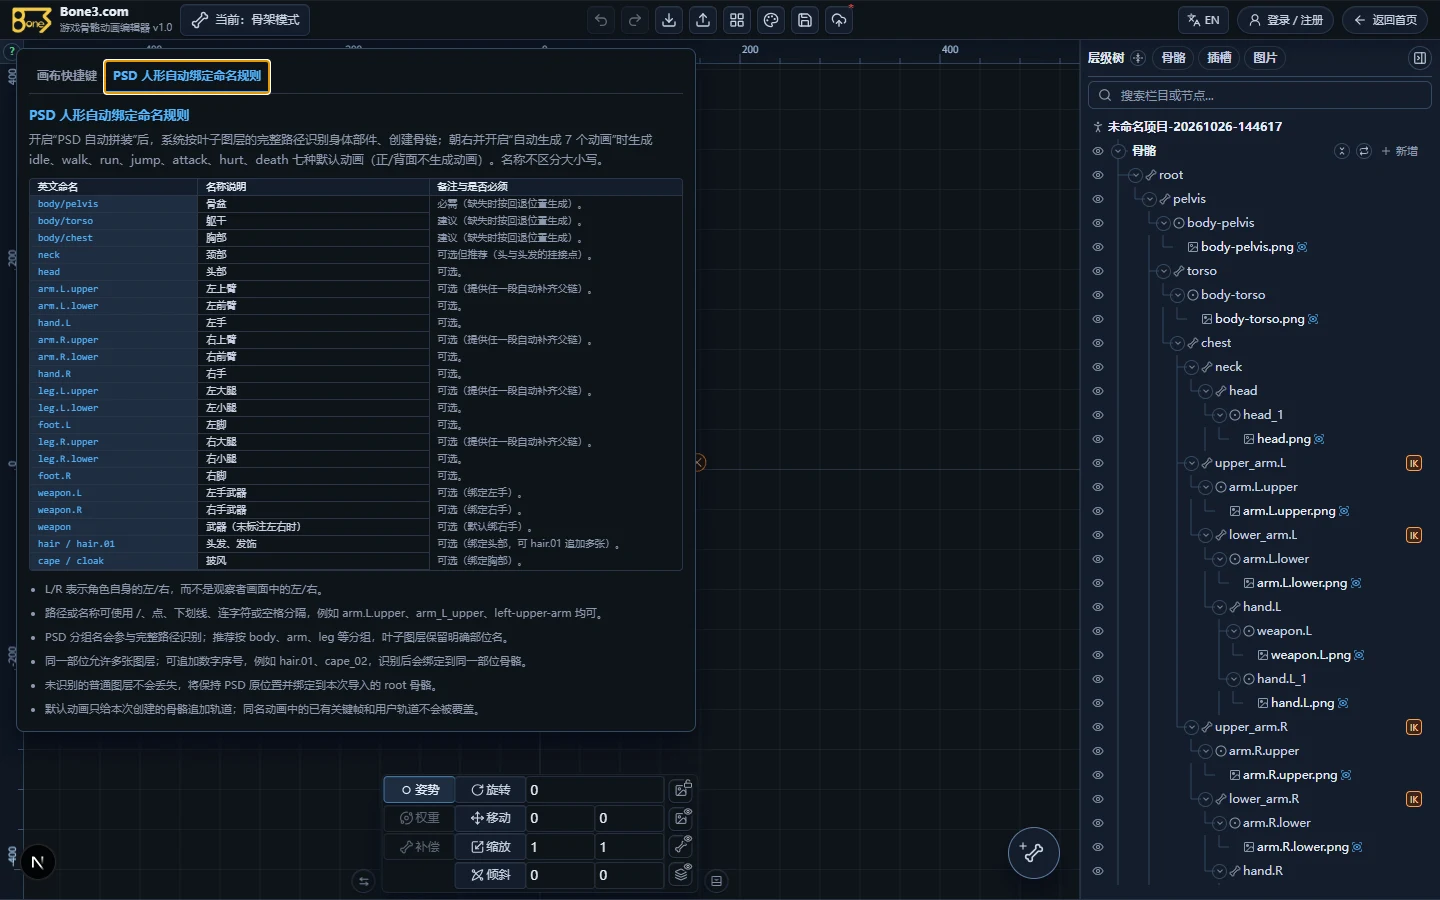Collapse the root bone node
The height and width of the screenshot is (900, 1440).
1136,175
